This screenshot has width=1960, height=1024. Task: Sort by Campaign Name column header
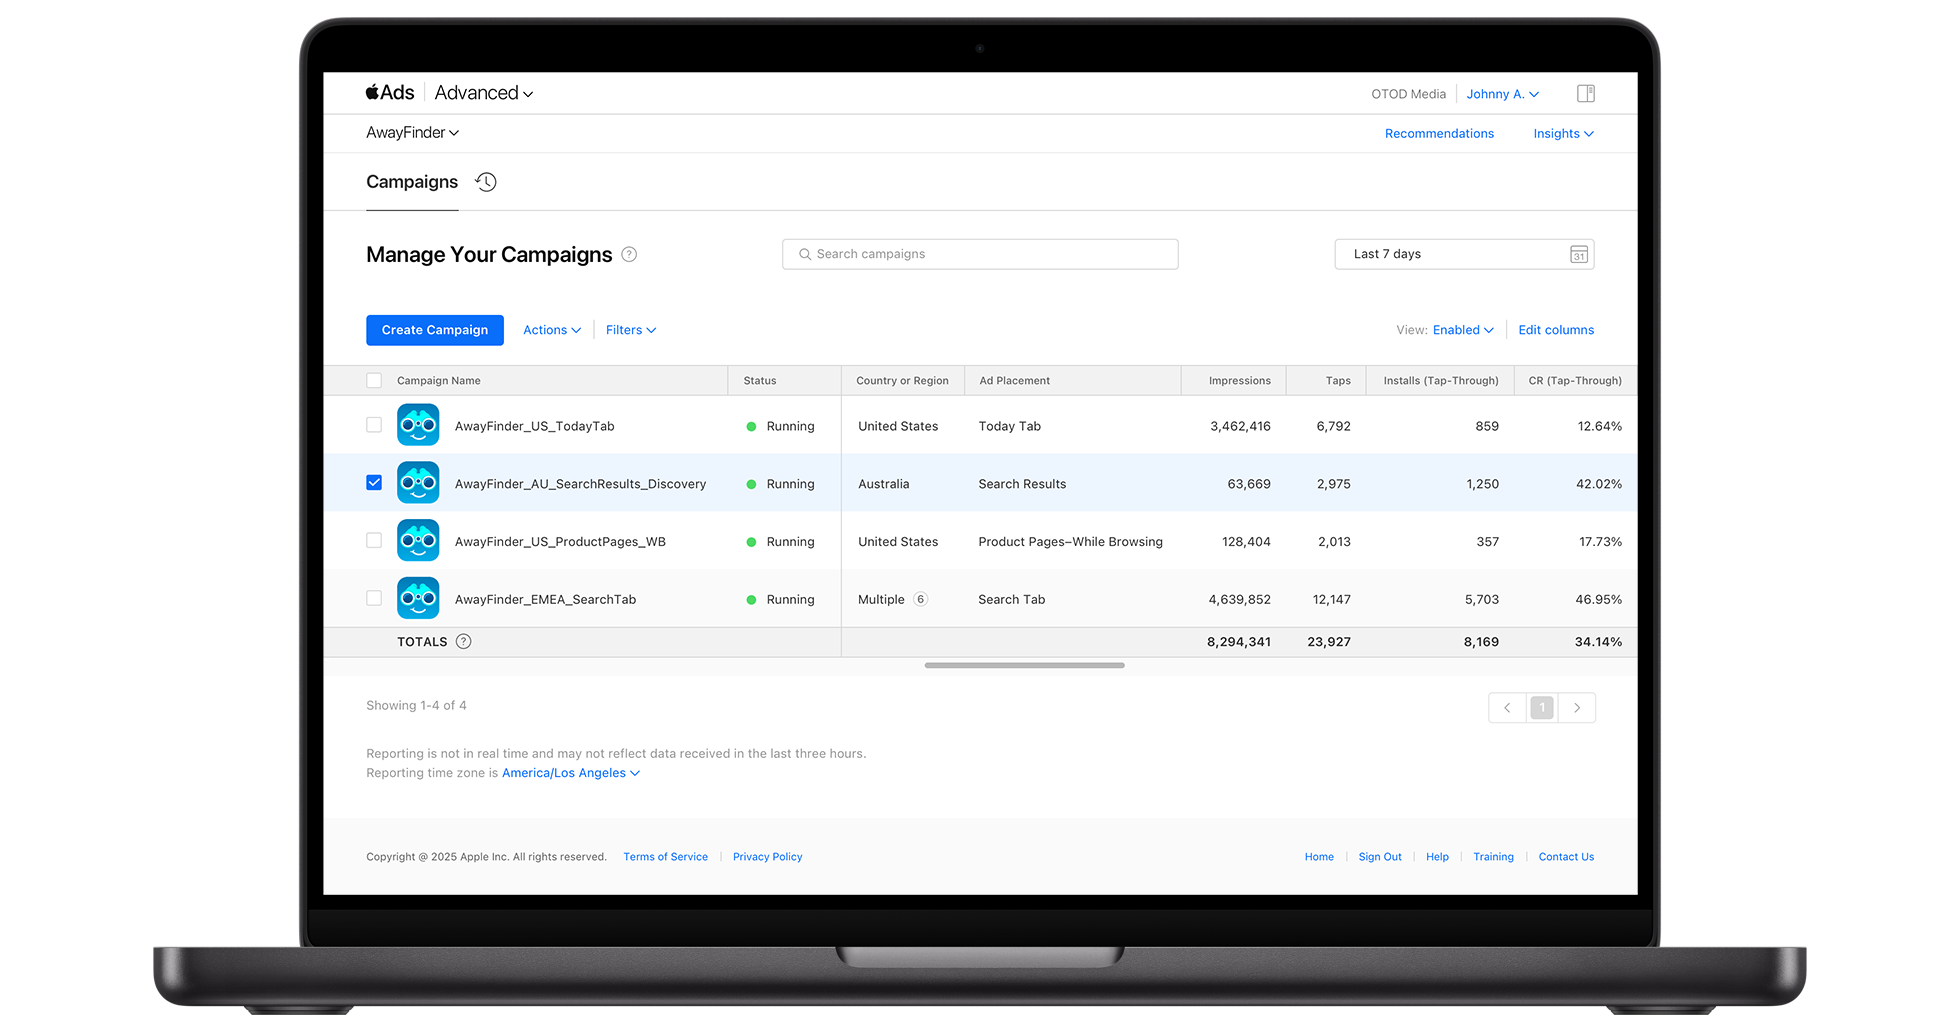[x=438, y=381]
